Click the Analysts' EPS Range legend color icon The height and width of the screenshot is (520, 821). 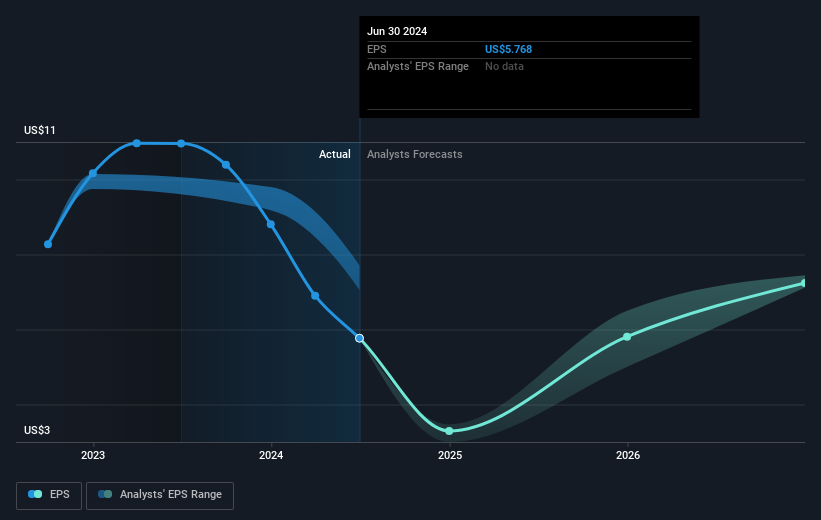[105, 494]
